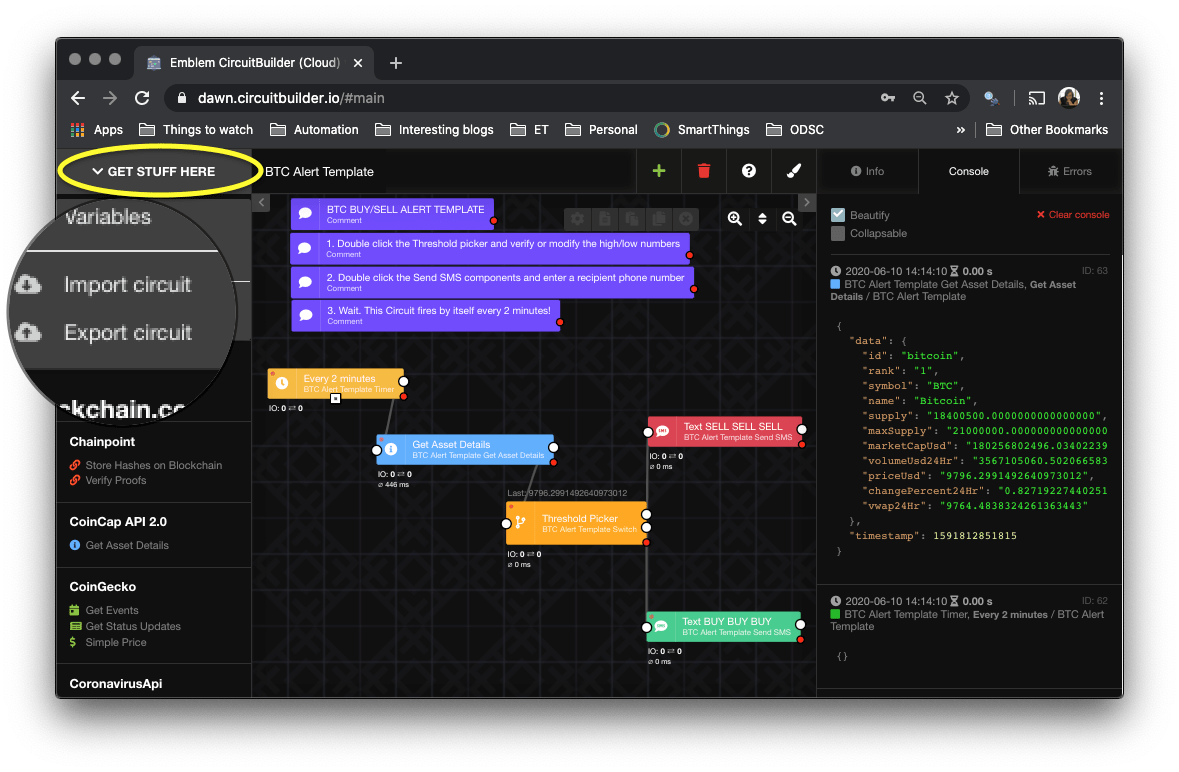Viewport: 1179px width, 772px height.
Task: Switch to the Console tab
Action: pos(968,171)
